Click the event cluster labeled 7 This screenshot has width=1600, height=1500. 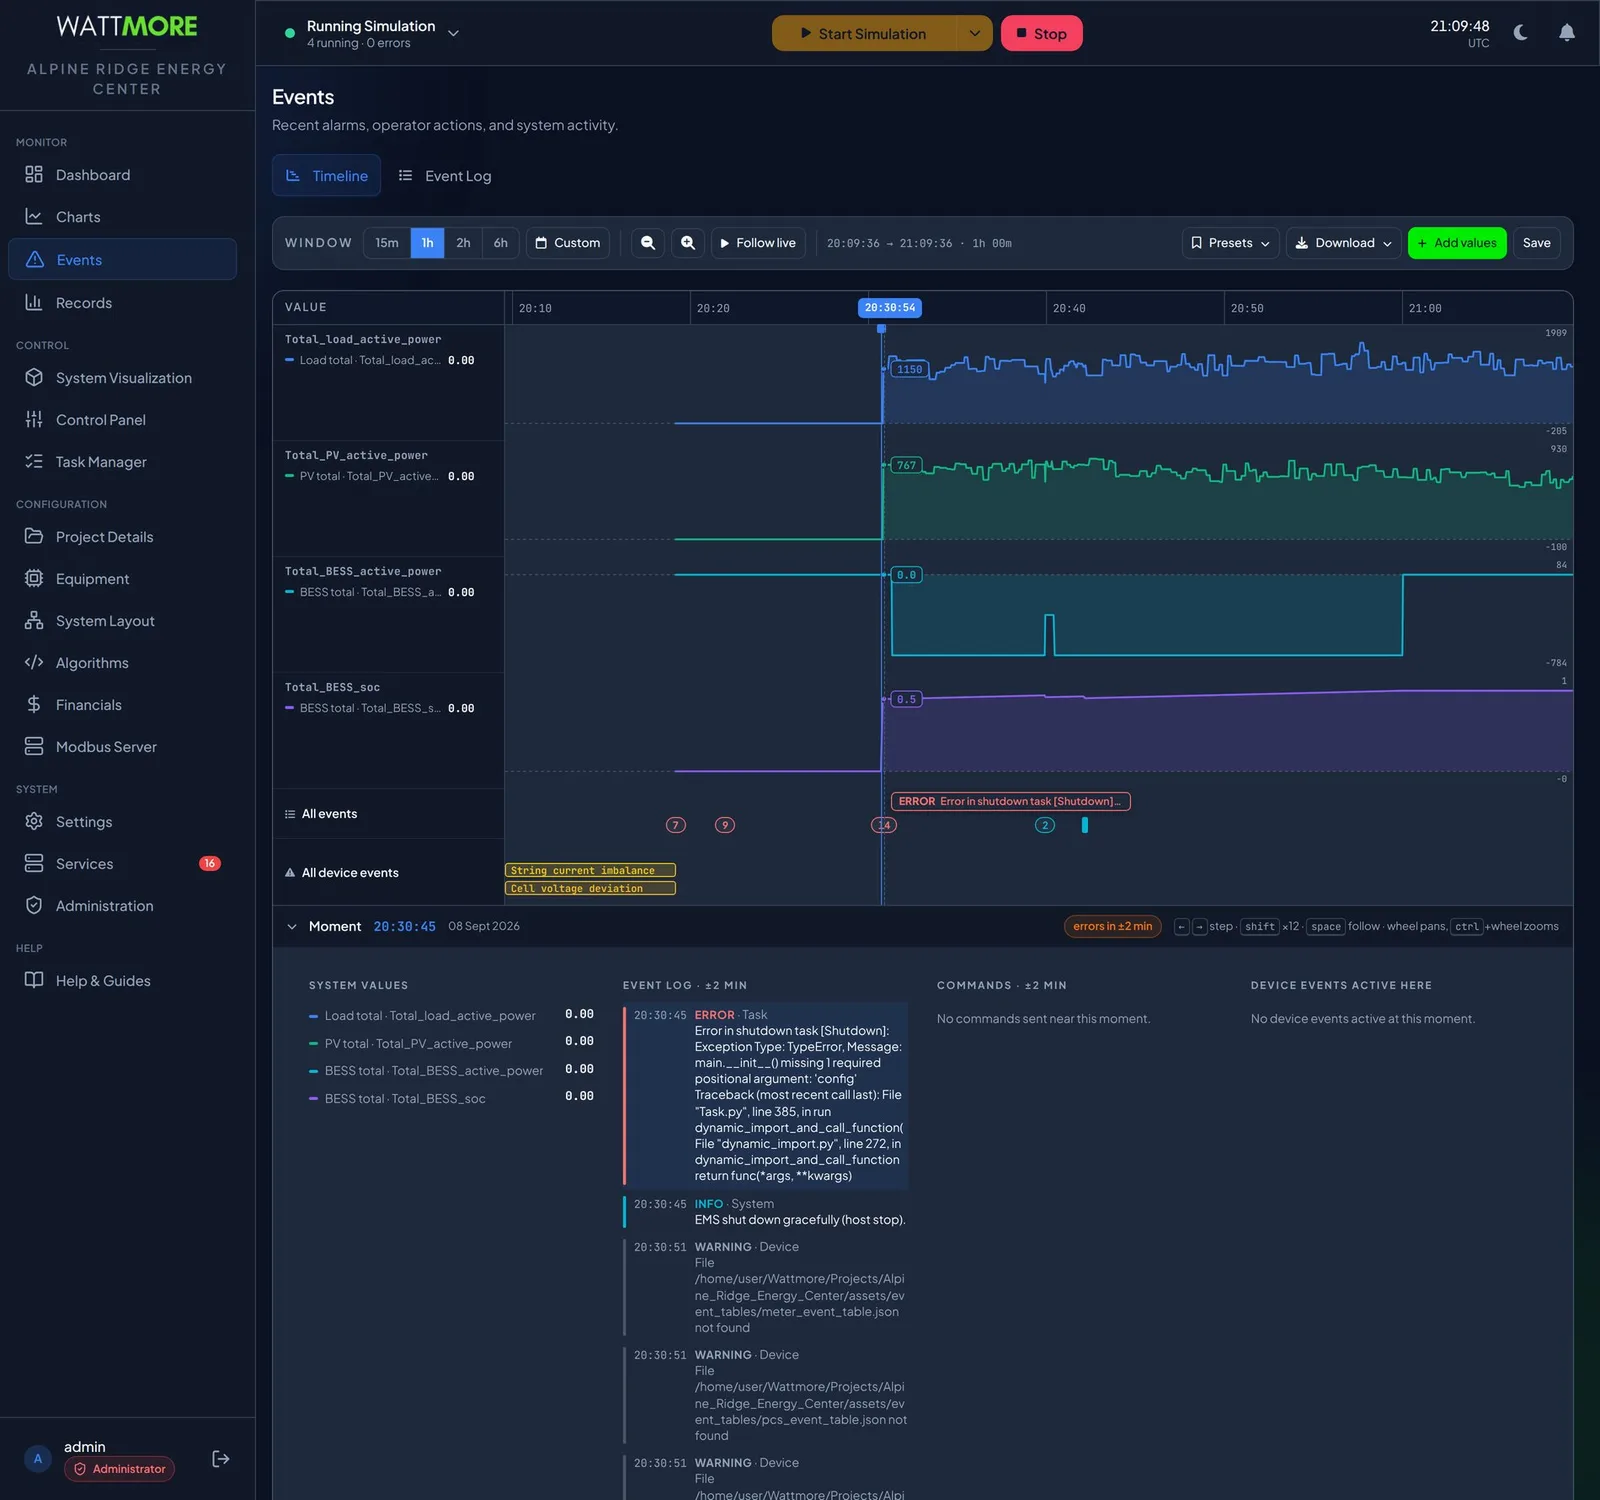click(676, 825)
